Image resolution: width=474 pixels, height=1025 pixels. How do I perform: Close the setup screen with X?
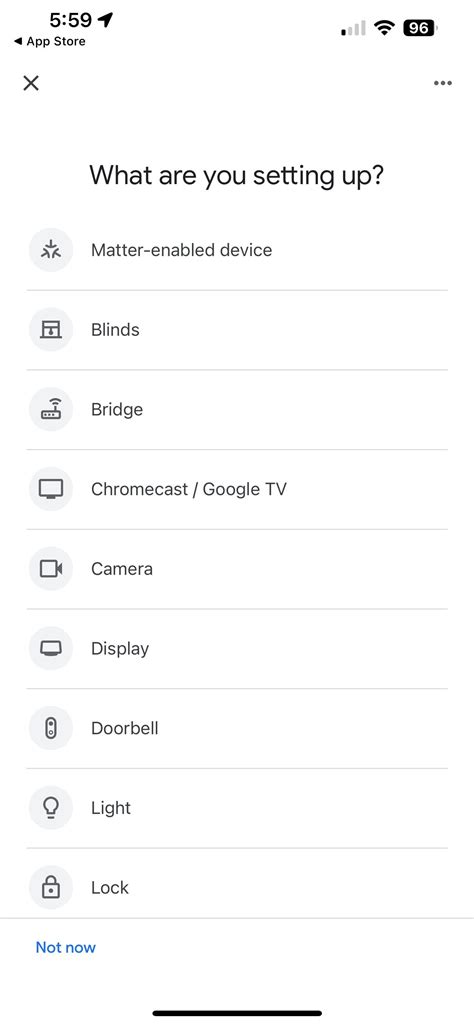[x=31, y=83]
